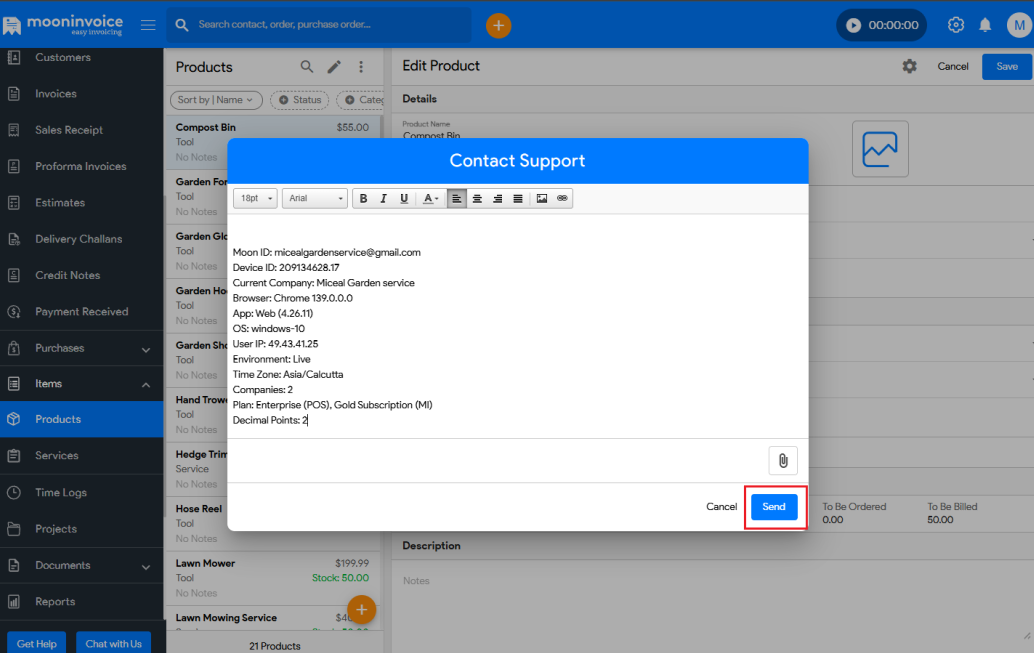
Task: Open Time Logs in the sidebar
Action: pos(82,492)
